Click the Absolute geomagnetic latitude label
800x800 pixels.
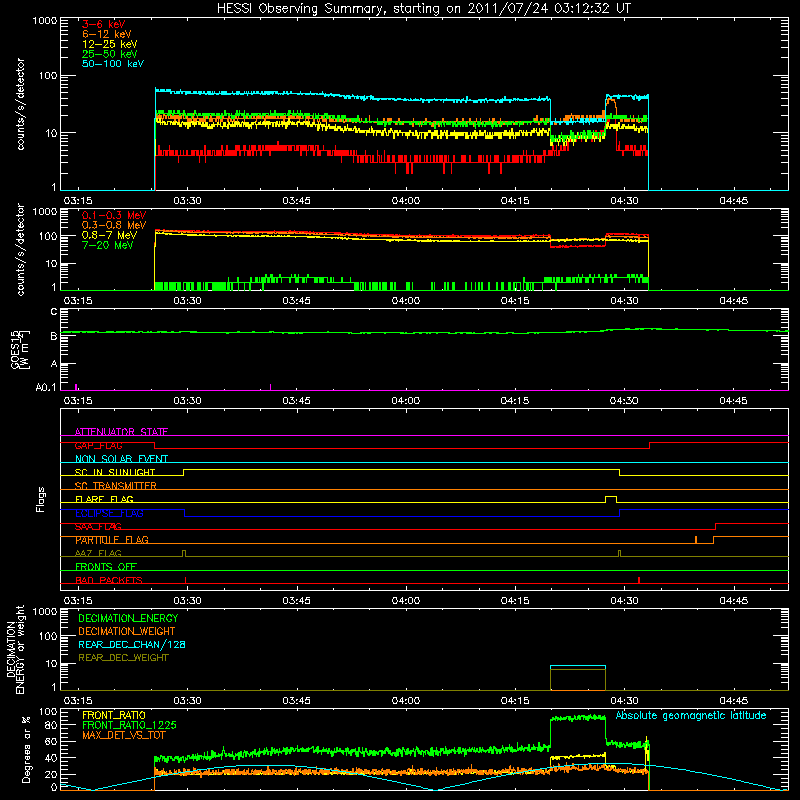click(x=691, y=715)
